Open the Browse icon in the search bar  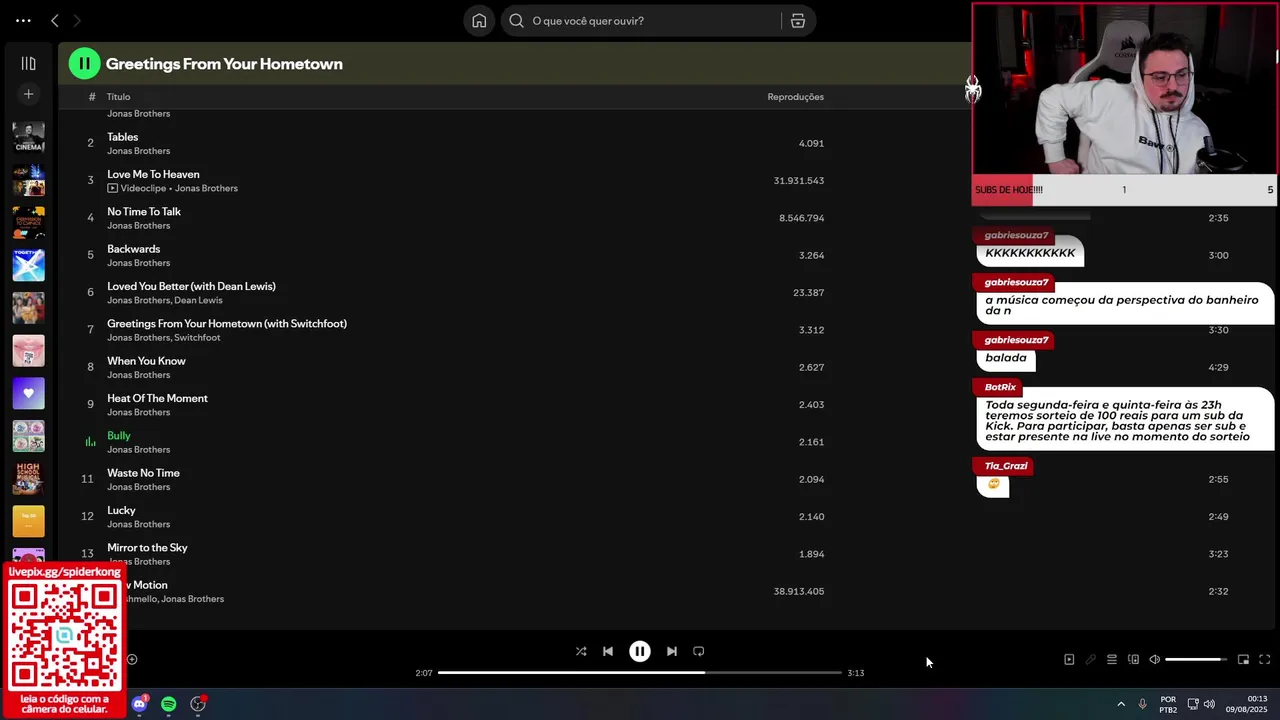click(x=797, y=20)
